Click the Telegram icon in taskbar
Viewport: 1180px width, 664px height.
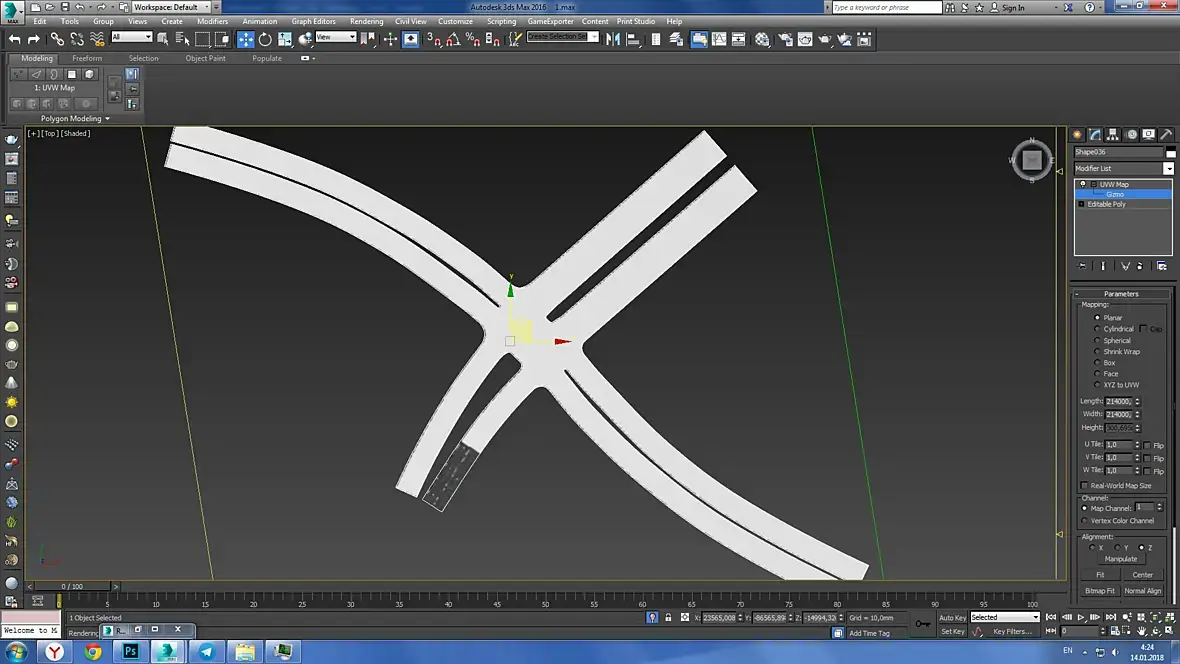tap(206, 652)
